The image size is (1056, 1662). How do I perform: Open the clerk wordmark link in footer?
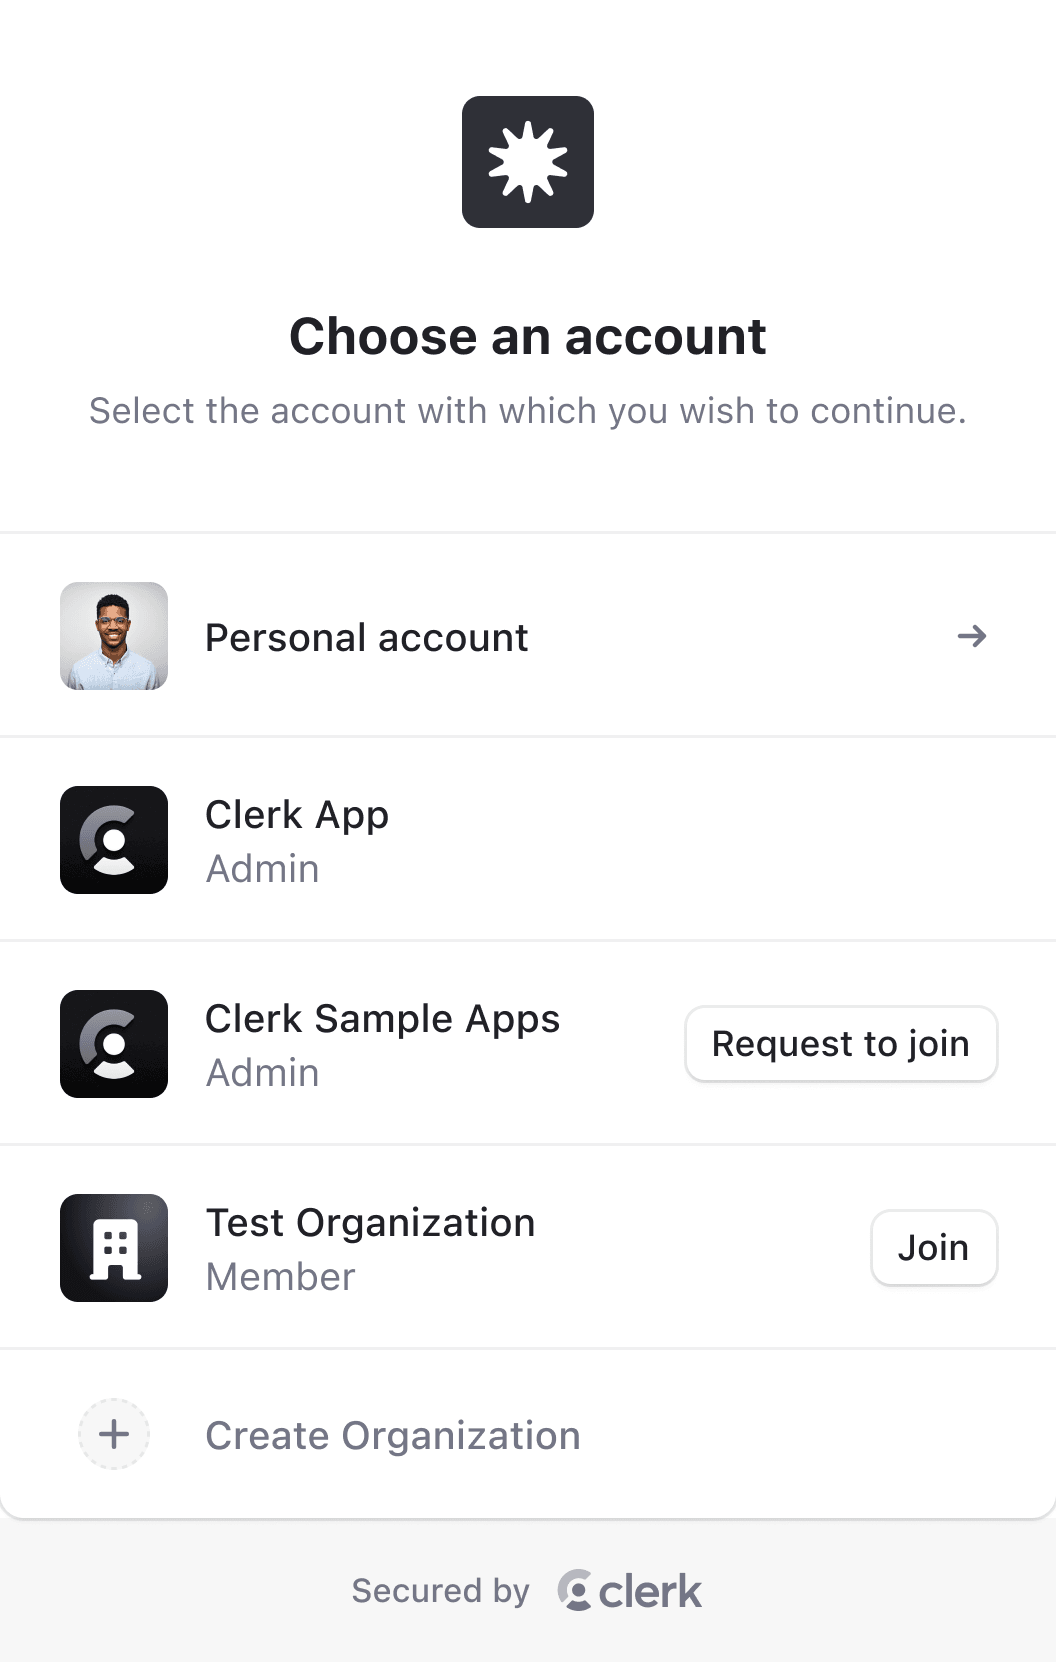point(650,1591)
